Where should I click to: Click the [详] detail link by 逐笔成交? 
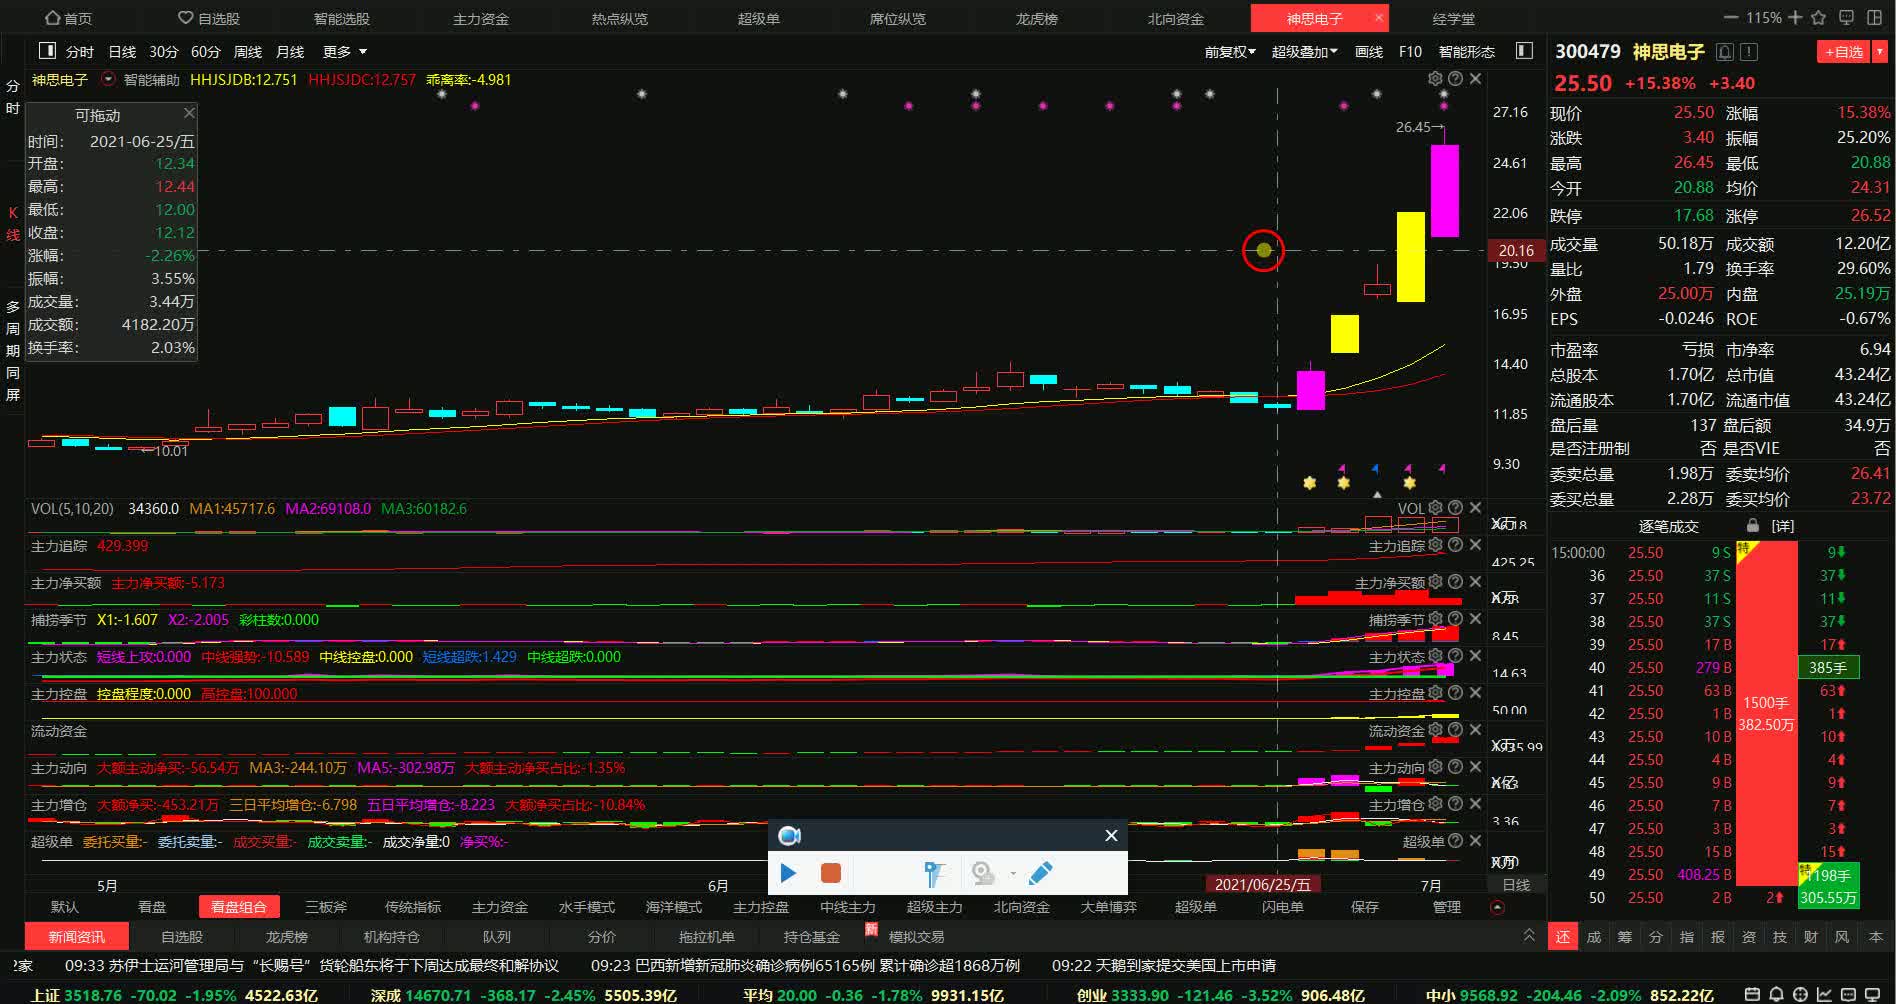pyautogui.click(x=1783, y=526)
